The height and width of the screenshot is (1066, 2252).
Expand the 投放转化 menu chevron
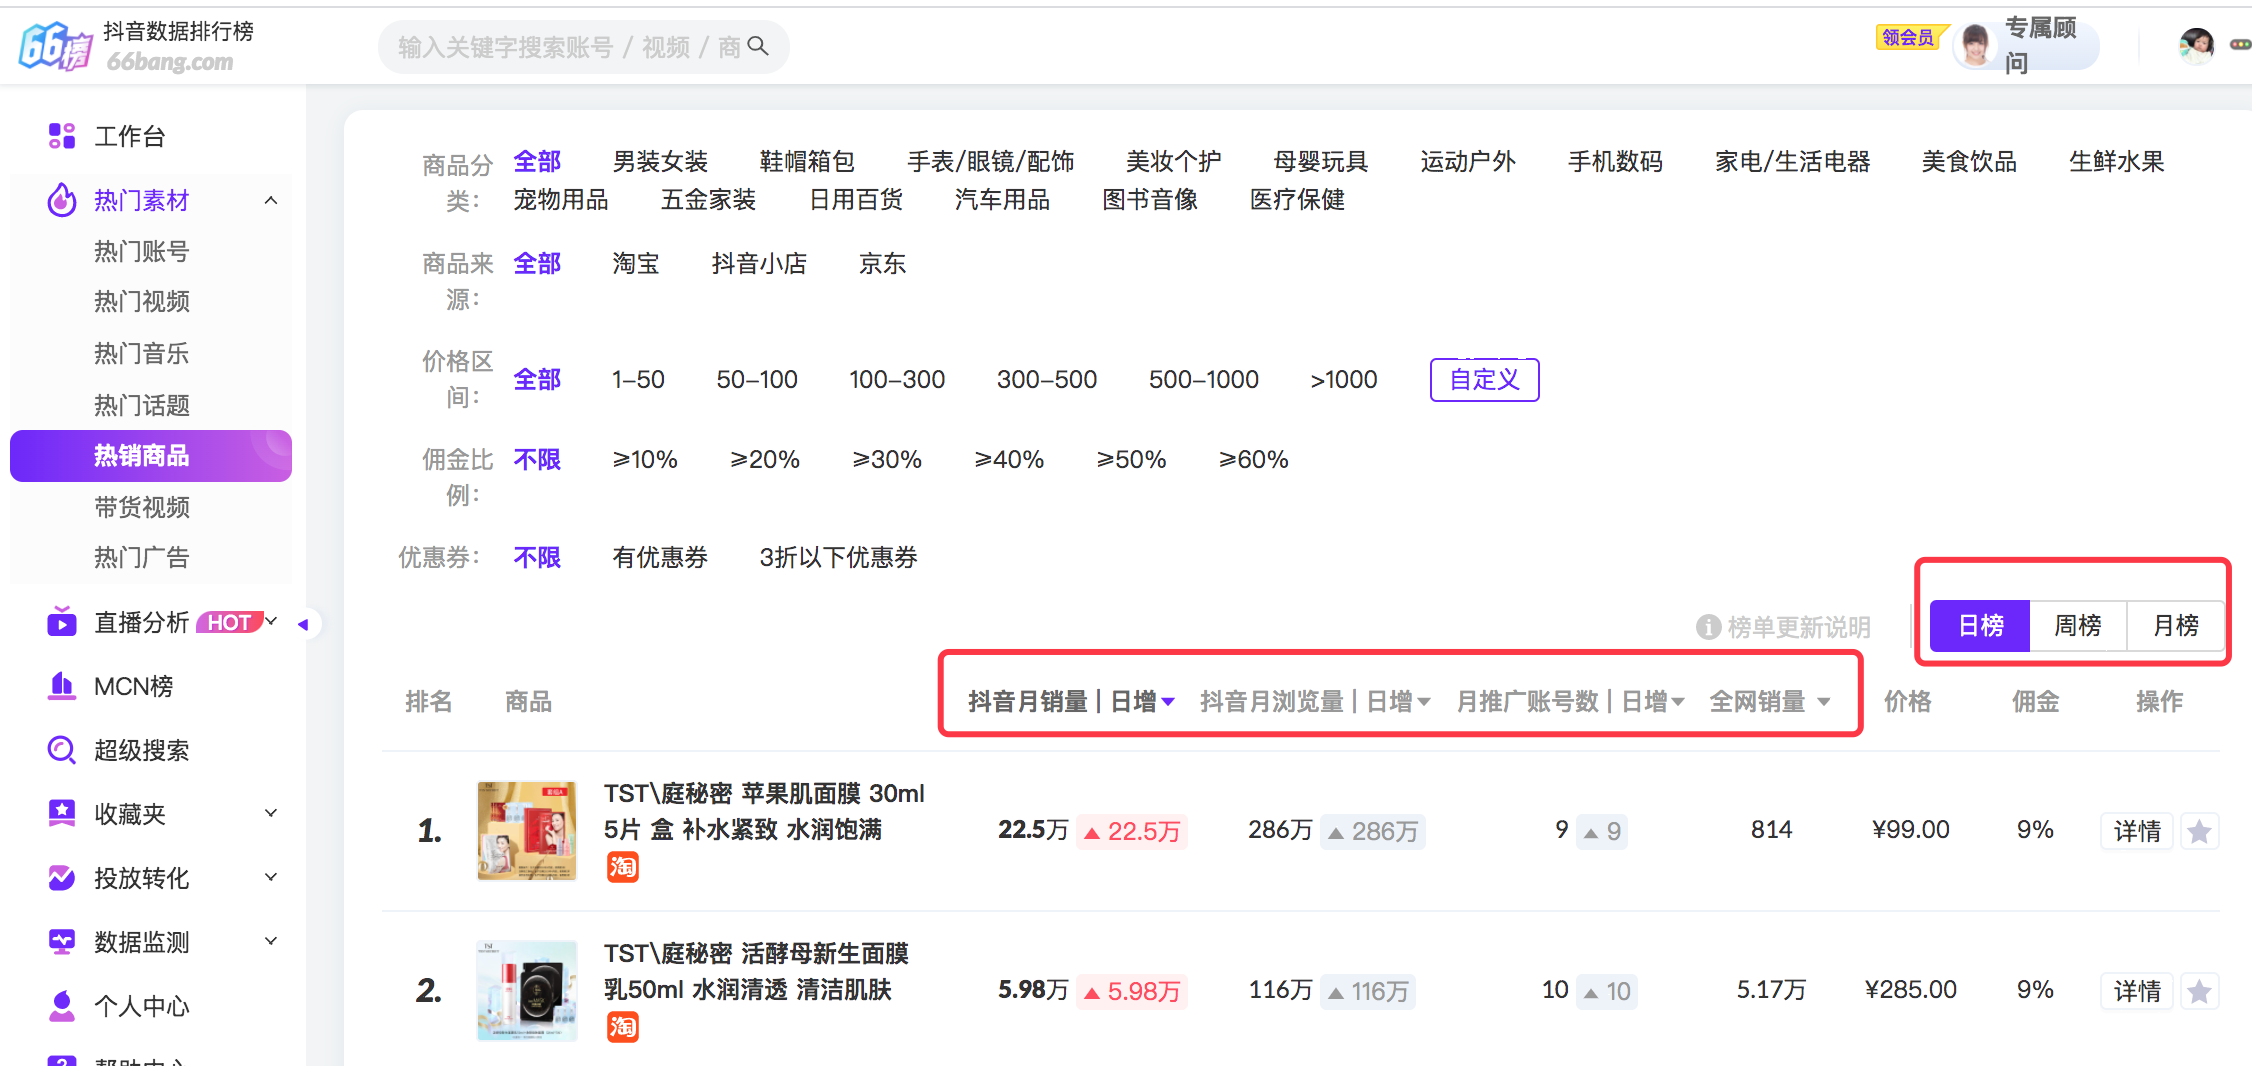(x=271, y=877)
